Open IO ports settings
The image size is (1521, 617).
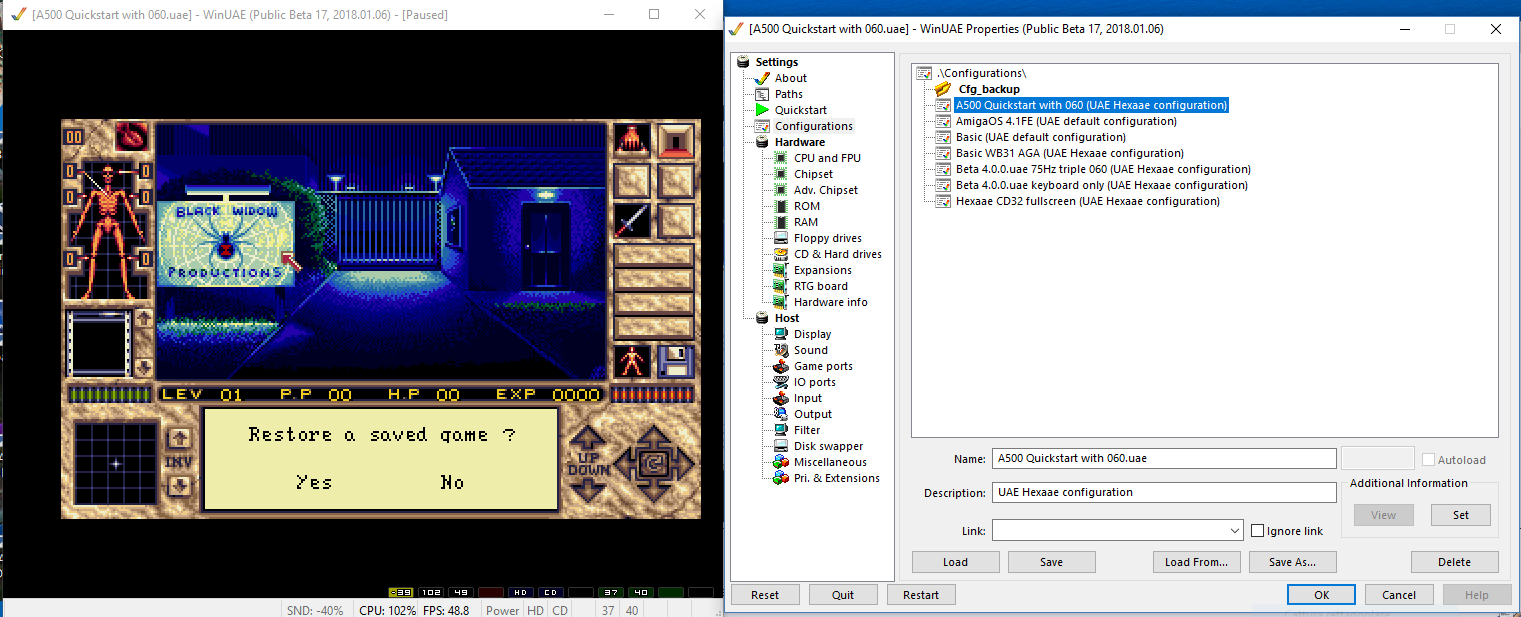point(815,382)
